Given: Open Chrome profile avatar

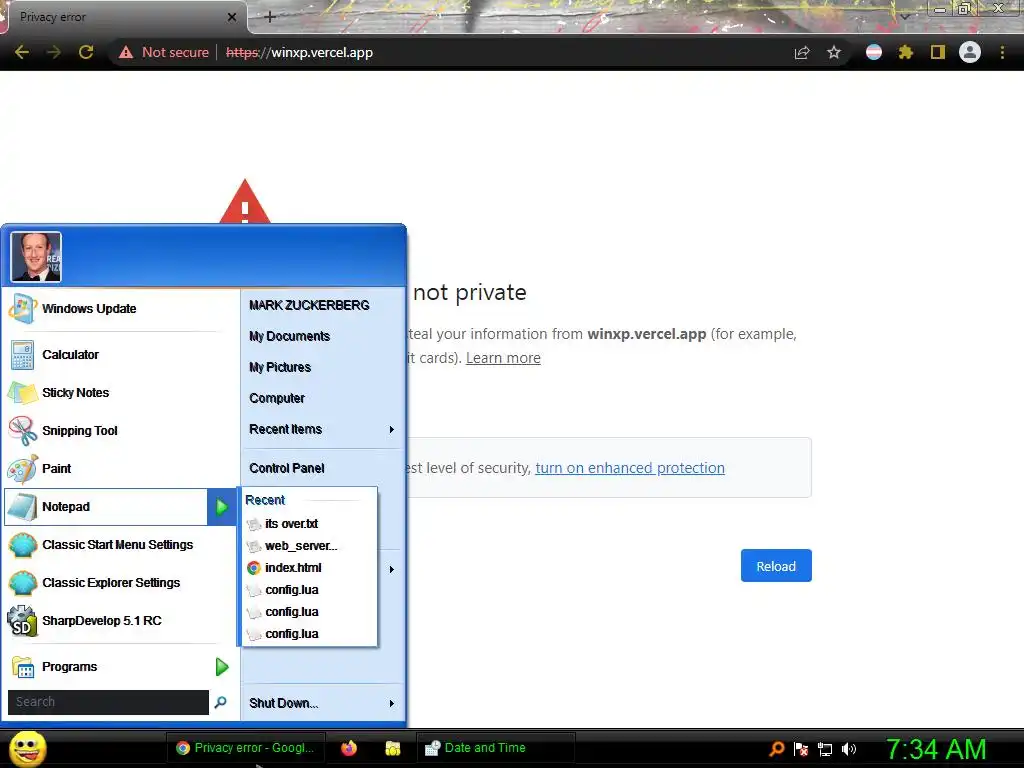Looking at the screenshot, I should pos(970,52).
